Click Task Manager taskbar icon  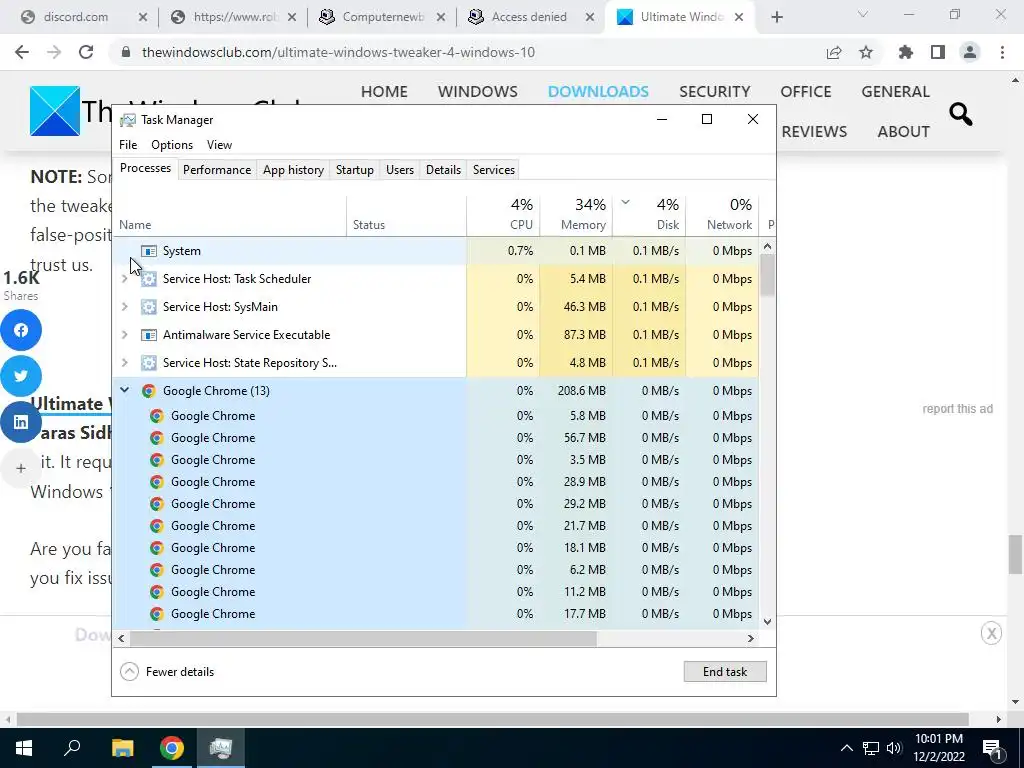tap(221, 748)
